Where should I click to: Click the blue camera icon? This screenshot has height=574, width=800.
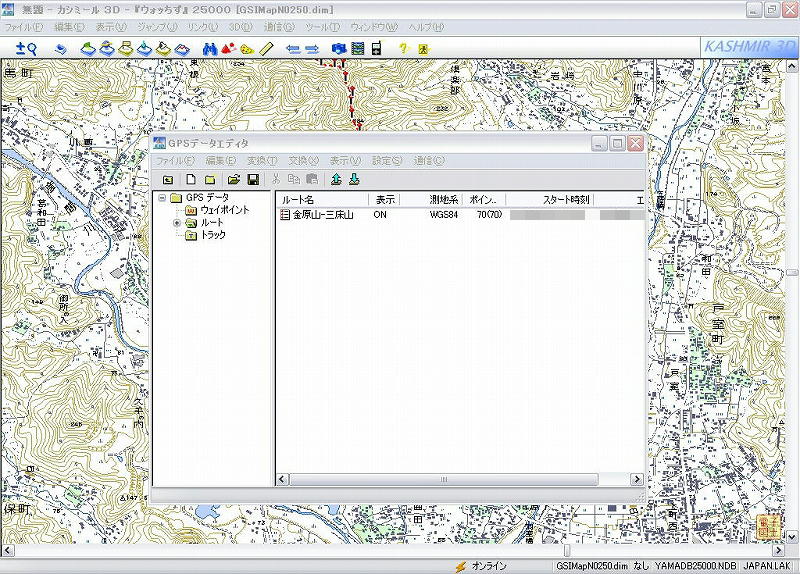click(x=339, y=48)
